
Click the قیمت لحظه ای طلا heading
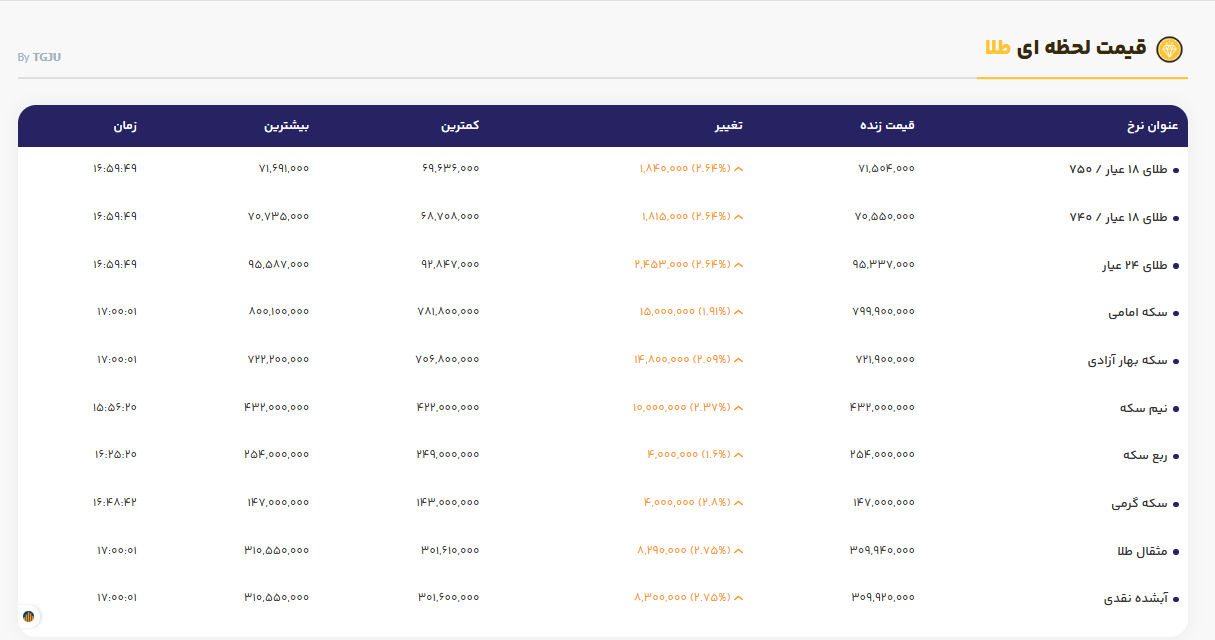click(1067, 48)
